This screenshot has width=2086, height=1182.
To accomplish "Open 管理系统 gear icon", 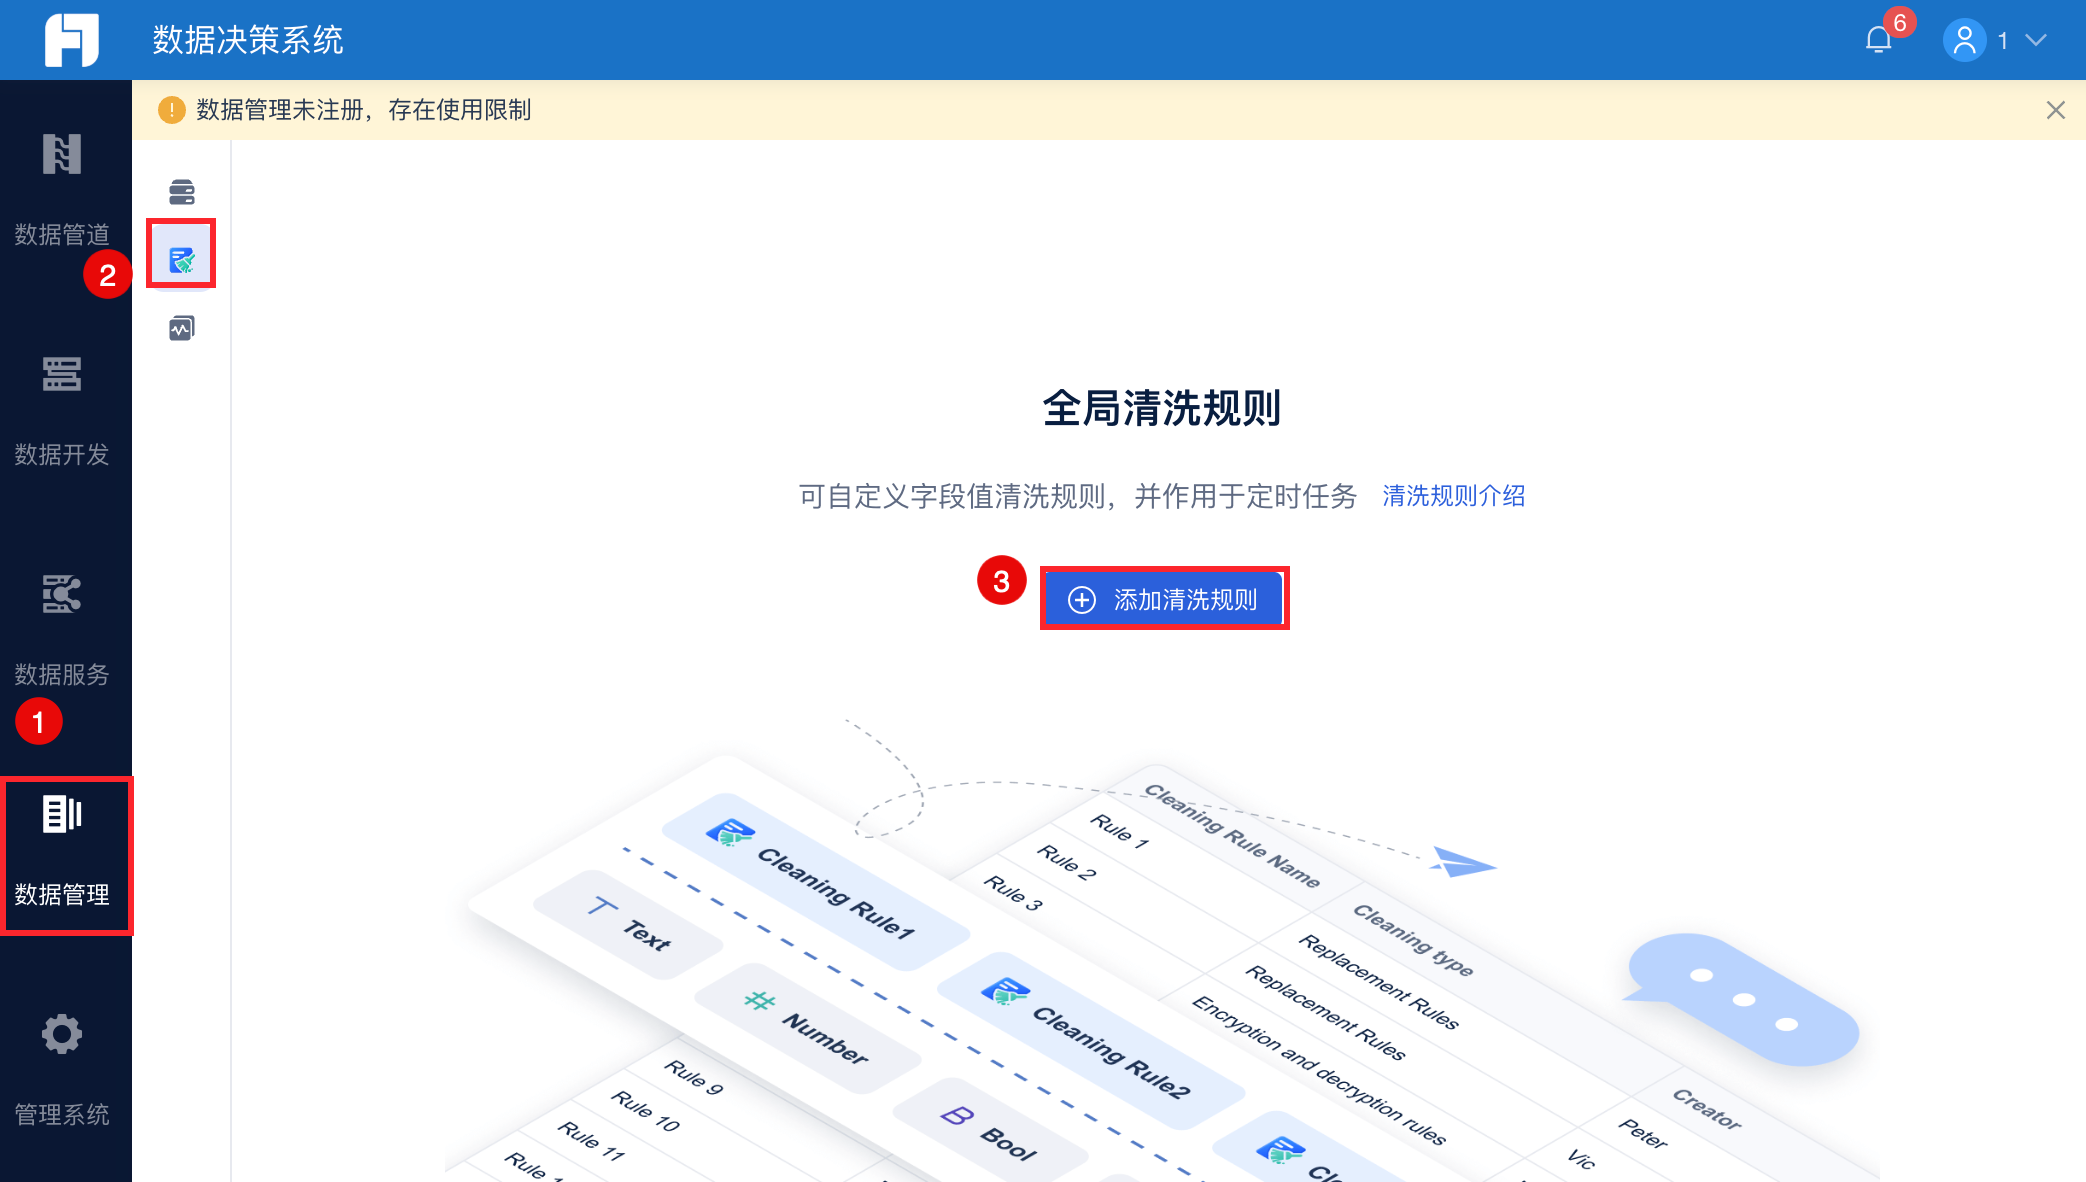I will (x=61, y=1035).
